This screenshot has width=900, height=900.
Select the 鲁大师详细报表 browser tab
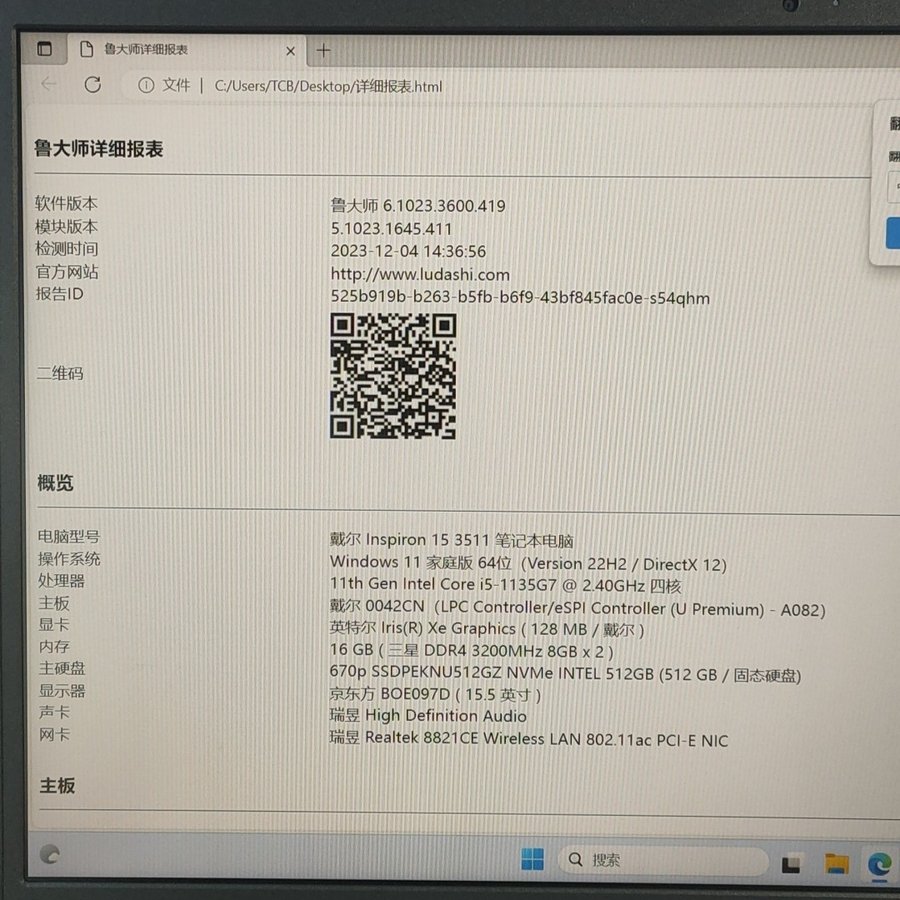tap(187, 50)
